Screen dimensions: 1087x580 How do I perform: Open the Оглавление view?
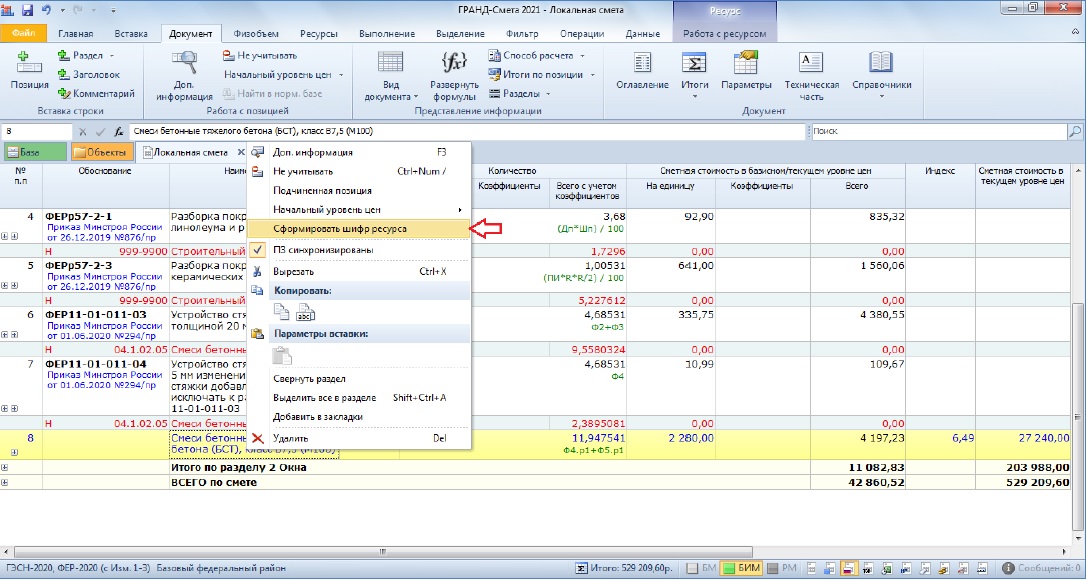pos(642,71)
